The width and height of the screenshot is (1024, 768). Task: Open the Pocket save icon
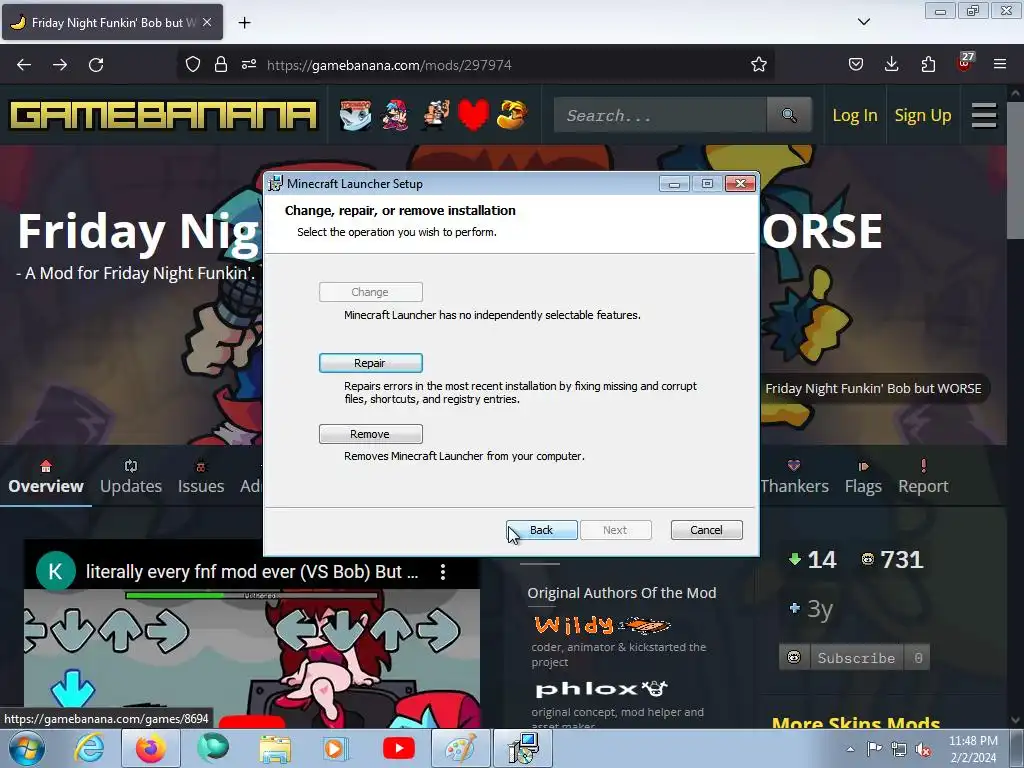tap(856, 64)
